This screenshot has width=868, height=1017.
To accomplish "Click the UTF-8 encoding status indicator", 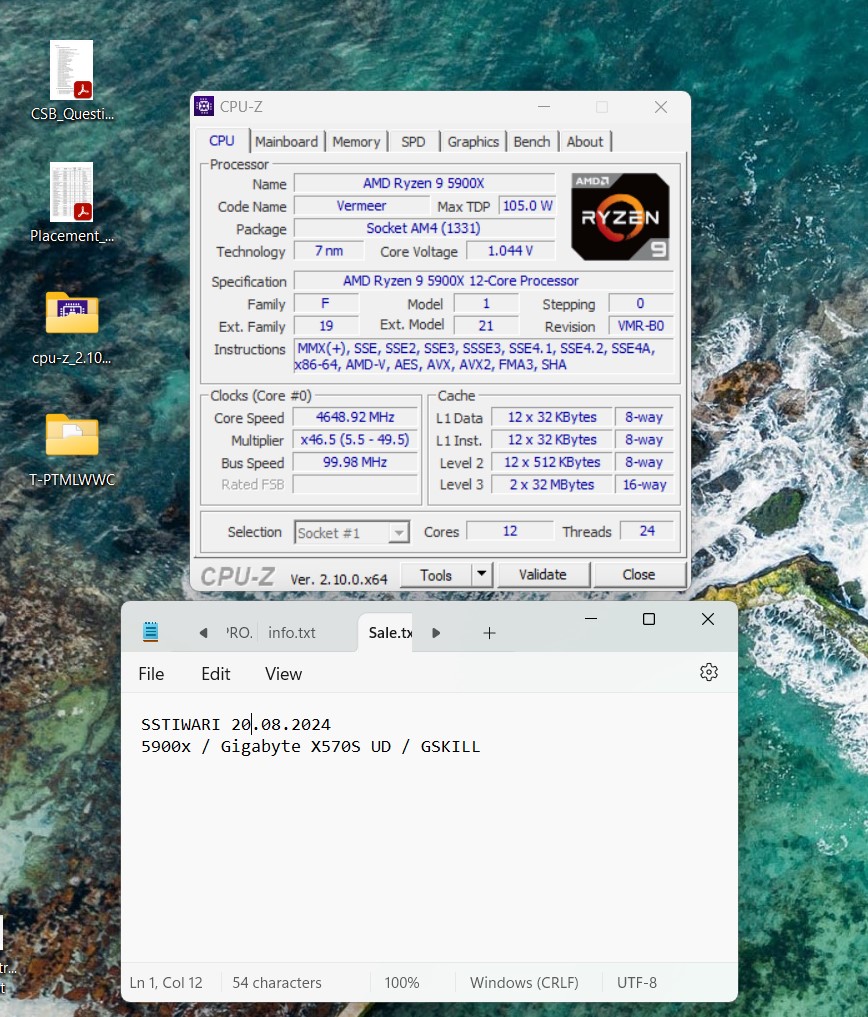I will [637, 983].
